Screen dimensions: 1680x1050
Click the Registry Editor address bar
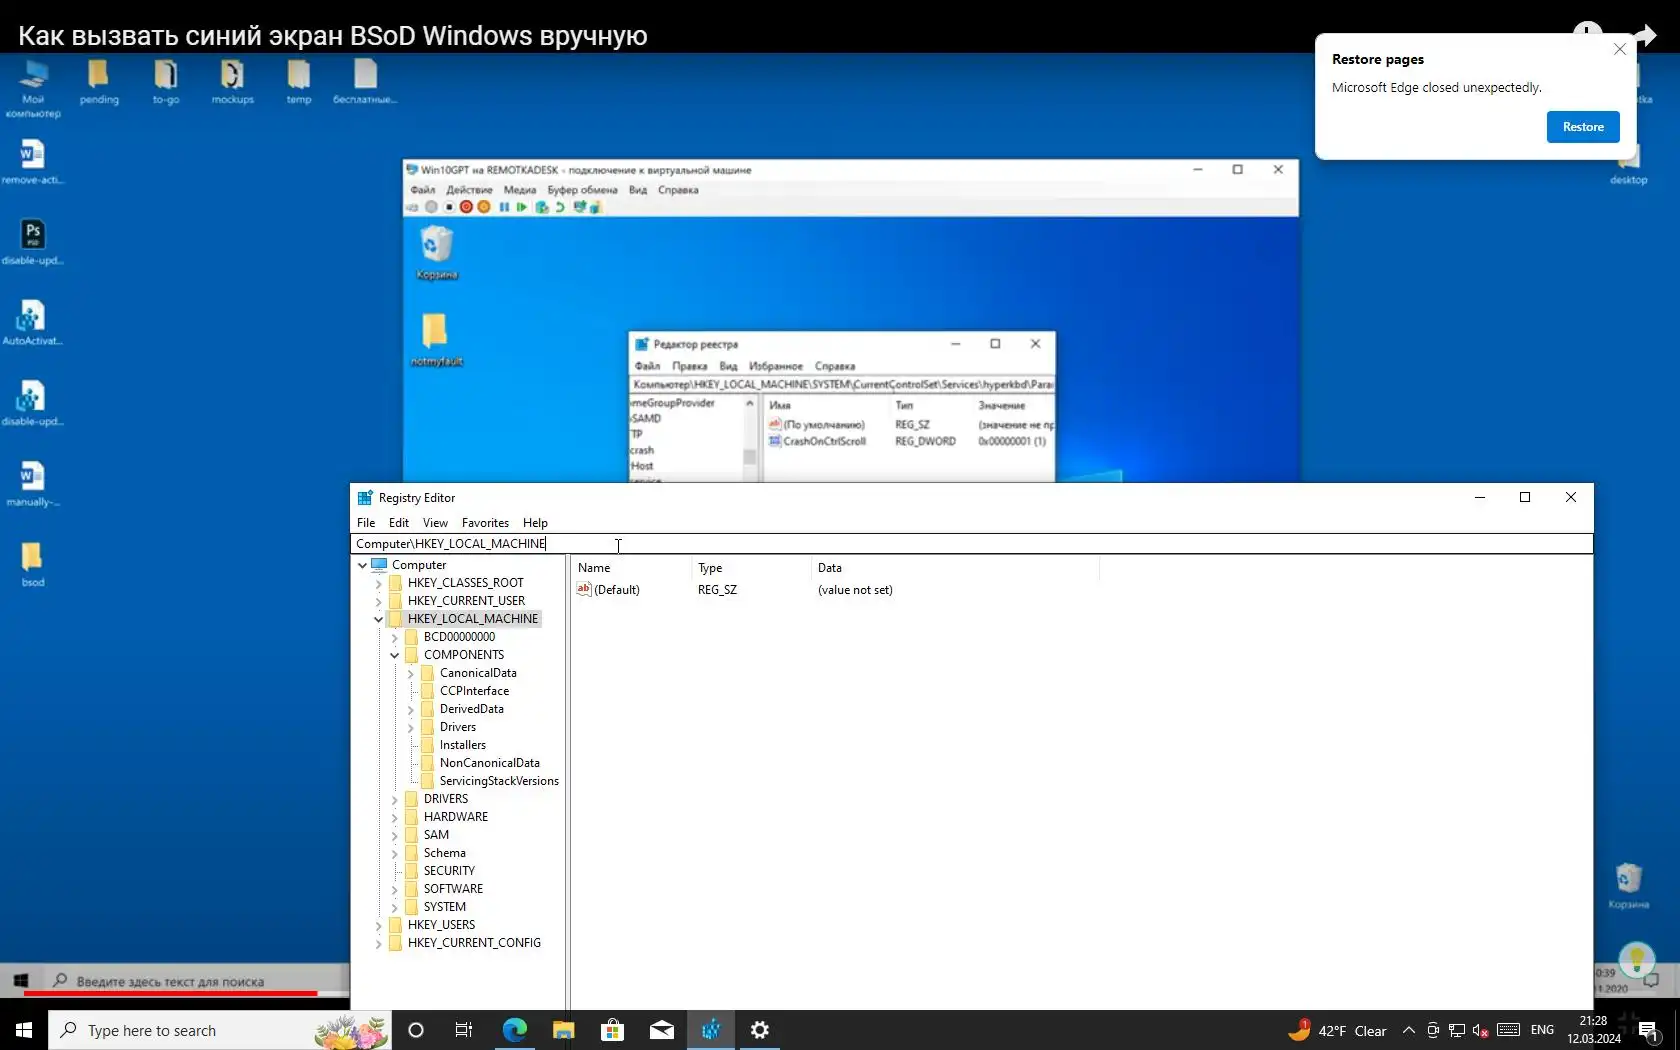(x=972, y=544)
